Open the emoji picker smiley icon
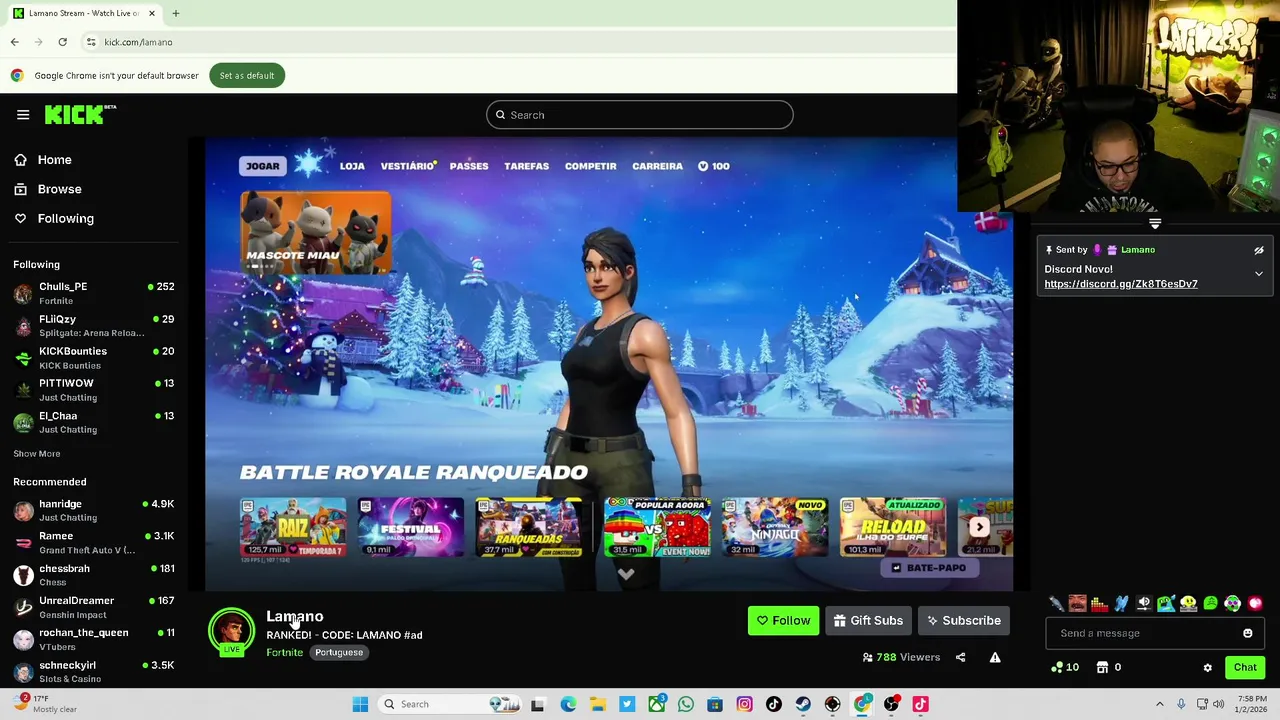The width and height of the screenshot is (1280, 720). coord(1247,633)
